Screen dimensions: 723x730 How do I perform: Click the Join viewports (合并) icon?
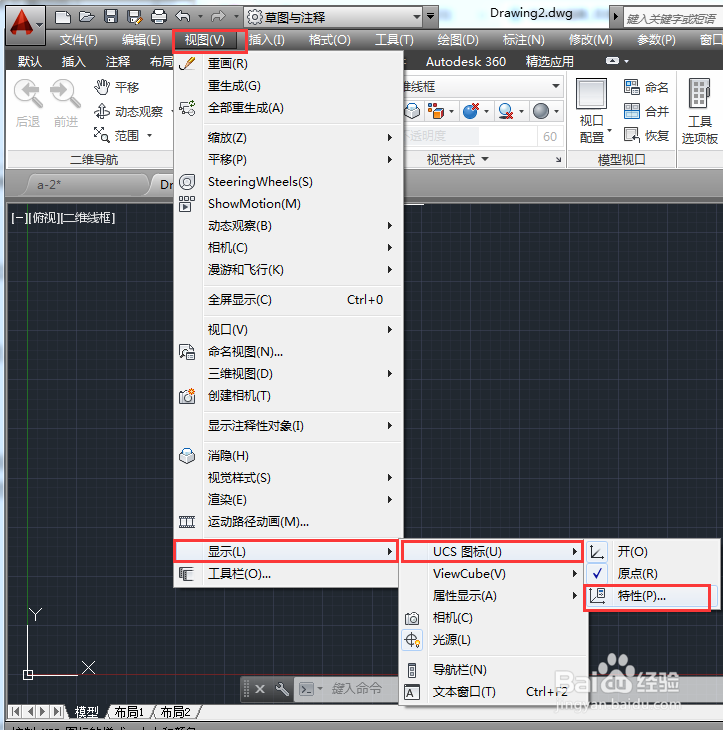[x=646, y=111]
